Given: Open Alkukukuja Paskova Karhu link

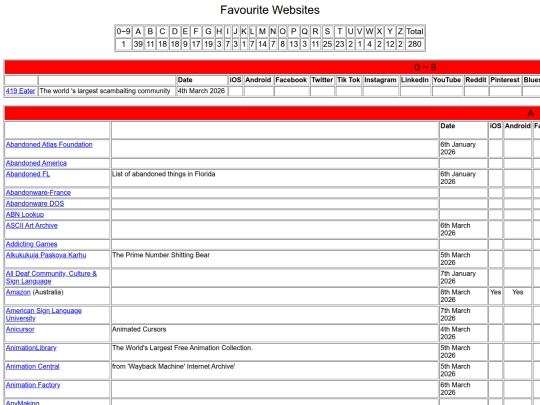Looking at the screenshot, I should (46, 256).
